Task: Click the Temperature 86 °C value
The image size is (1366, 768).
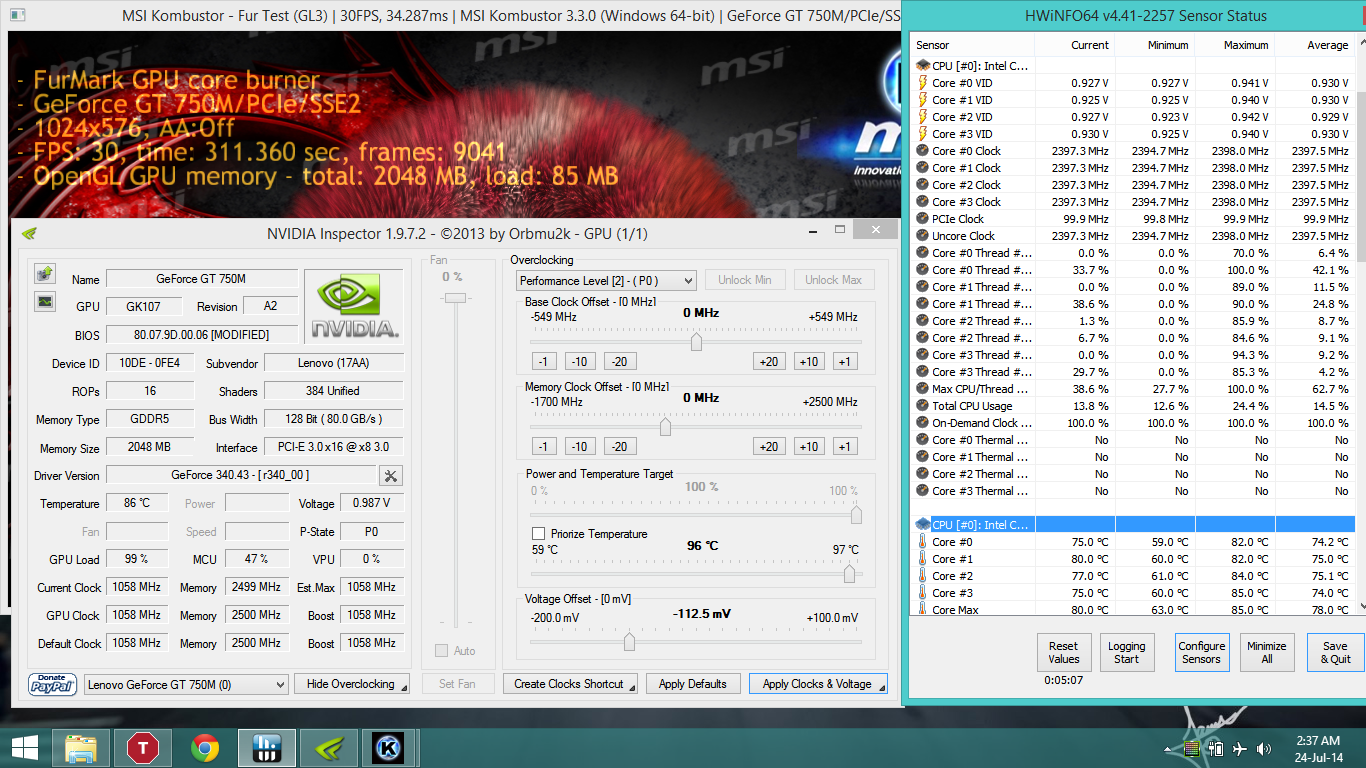Action: click(x=137, y=503)
